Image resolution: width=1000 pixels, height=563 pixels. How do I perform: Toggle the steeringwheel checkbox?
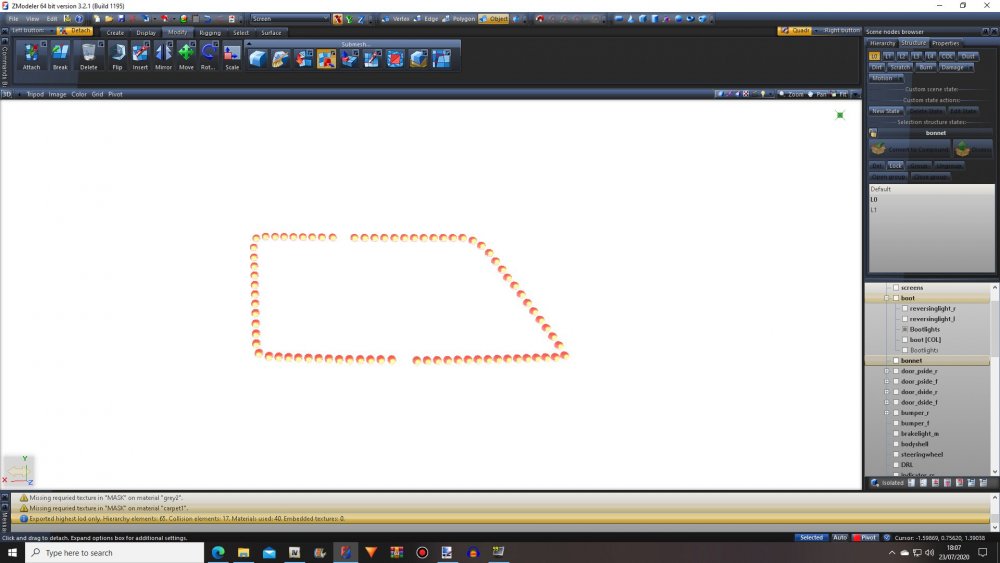pos(896,455)
